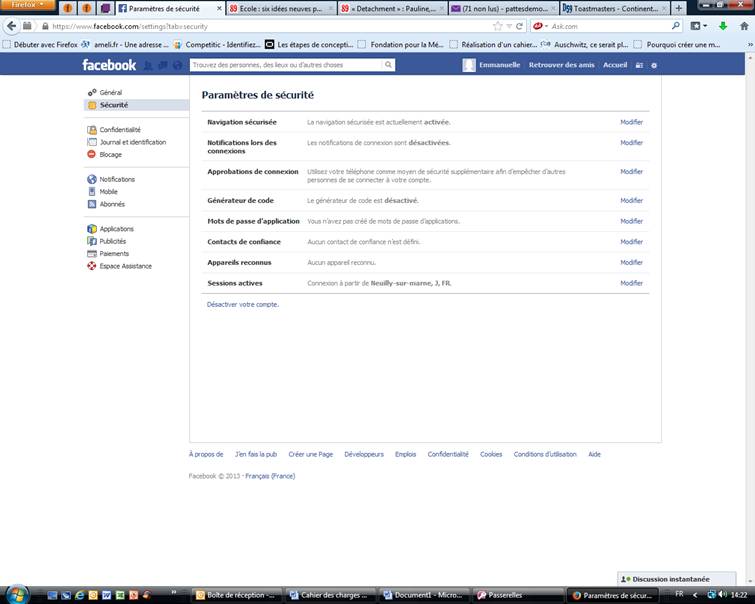Open the Ask.com search engine dropdown
This screenshot has width=755, height=604.
coord(541,26)
